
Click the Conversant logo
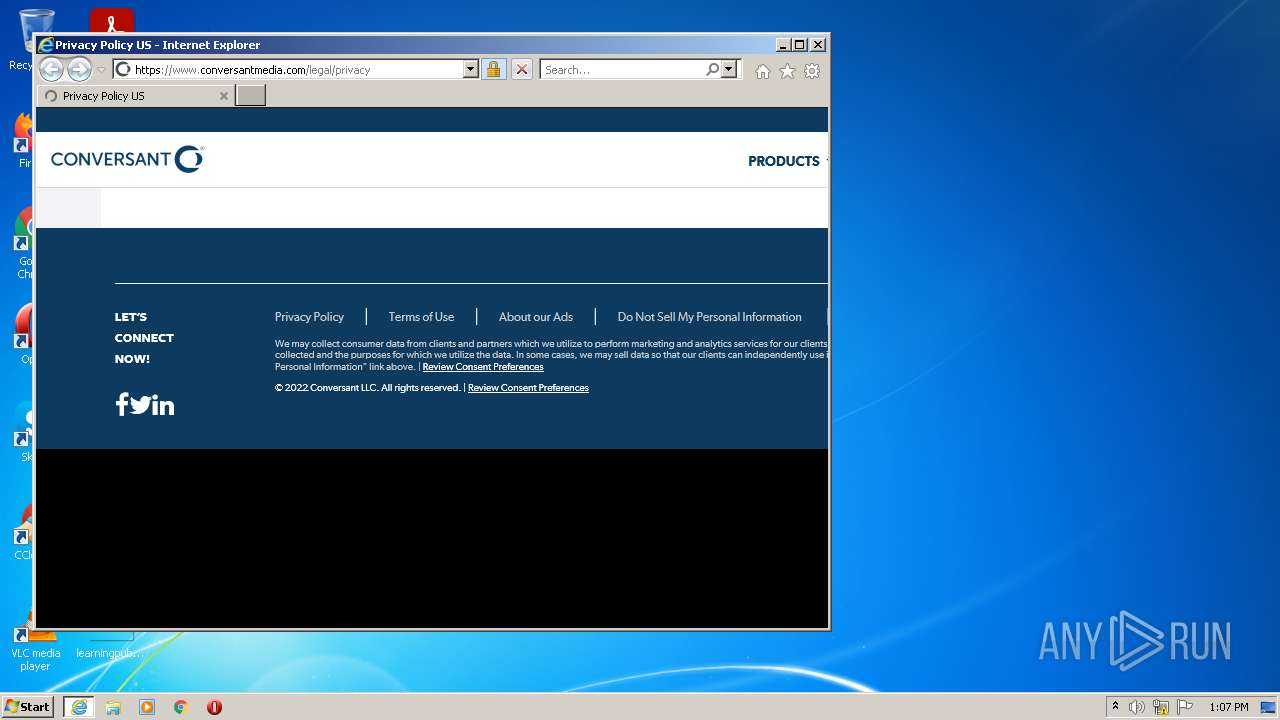(128, 159)
